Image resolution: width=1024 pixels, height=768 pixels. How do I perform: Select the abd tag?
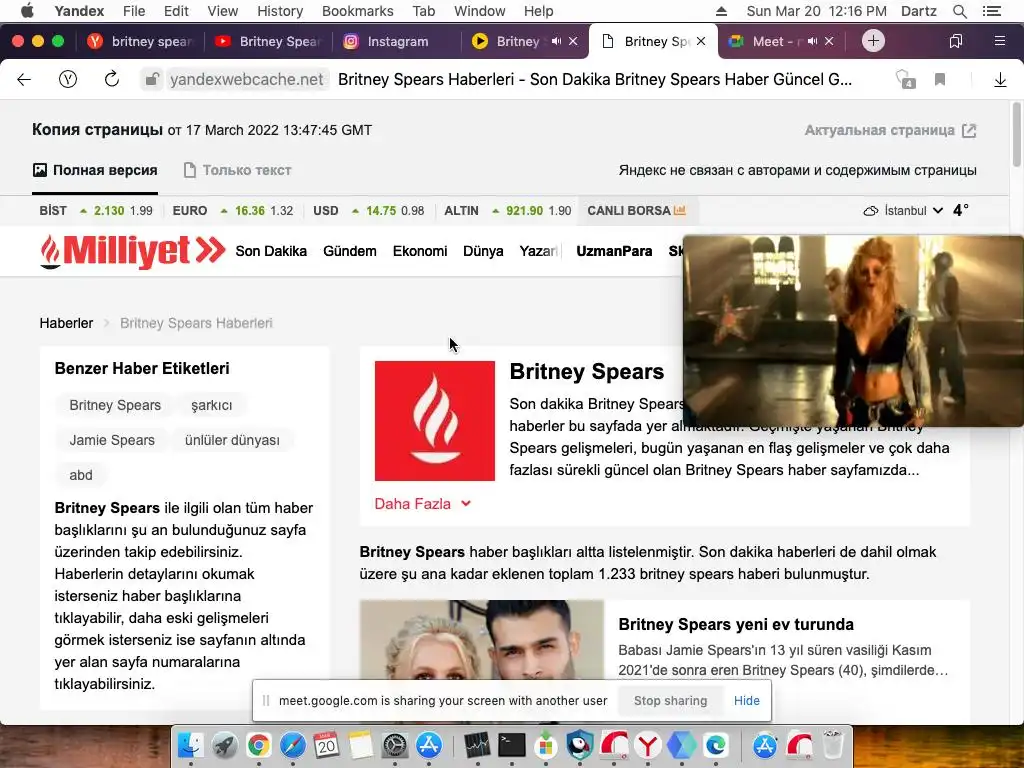81,475
